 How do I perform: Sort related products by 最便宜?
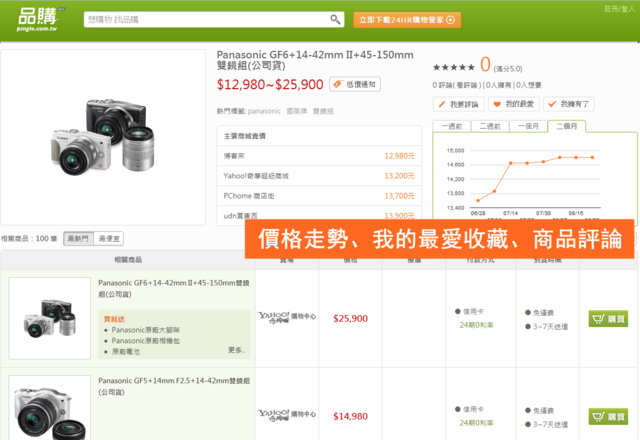click(109, 238)
